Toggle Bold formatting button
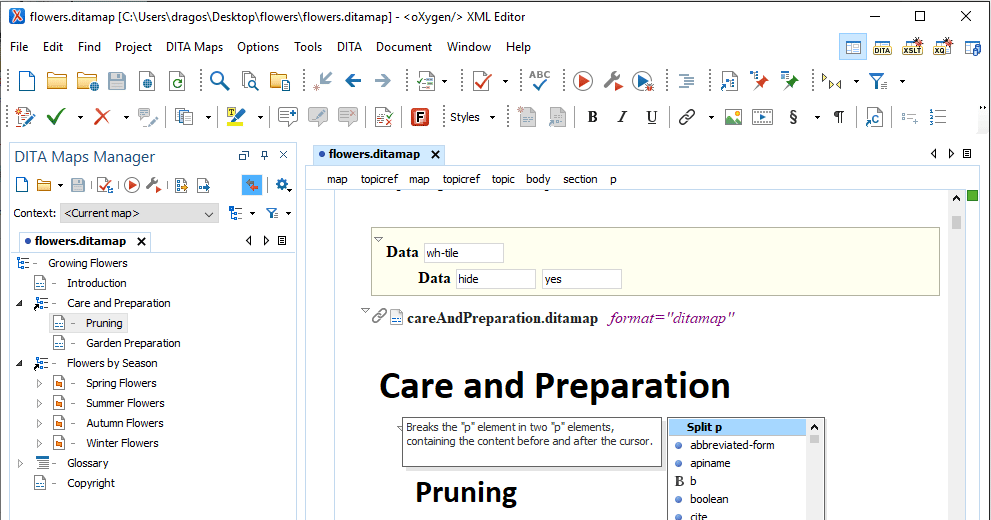 (x=592, y=117)
